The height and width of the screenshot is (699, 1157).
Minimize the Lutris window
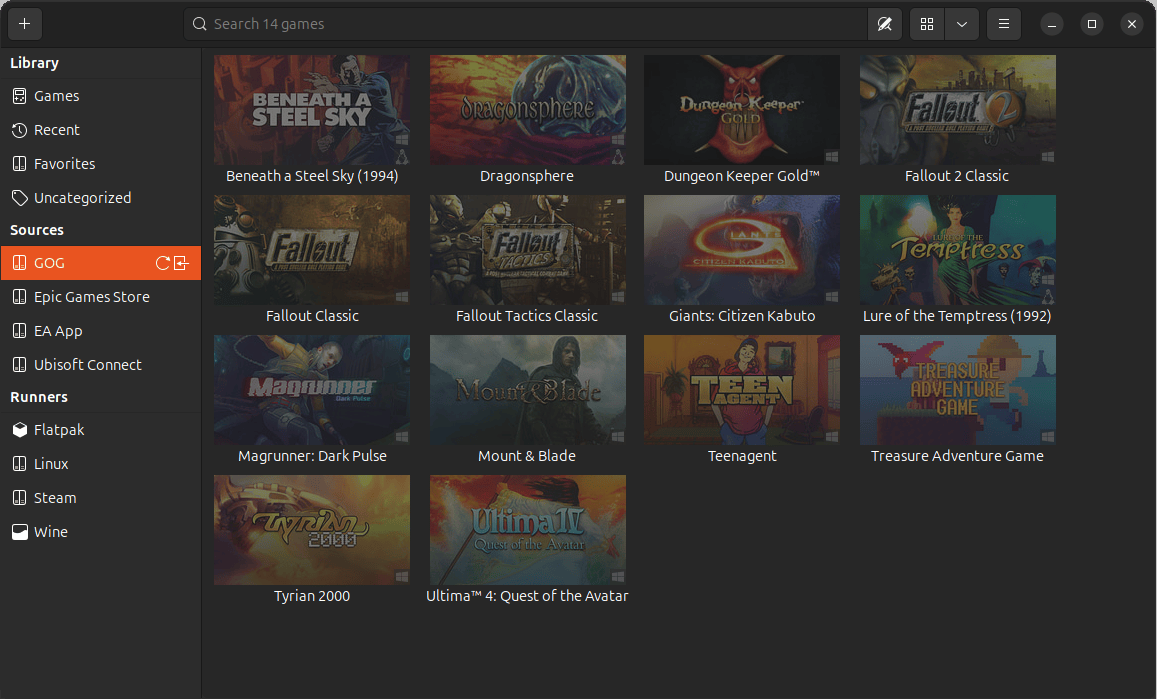click(1051, 24)
